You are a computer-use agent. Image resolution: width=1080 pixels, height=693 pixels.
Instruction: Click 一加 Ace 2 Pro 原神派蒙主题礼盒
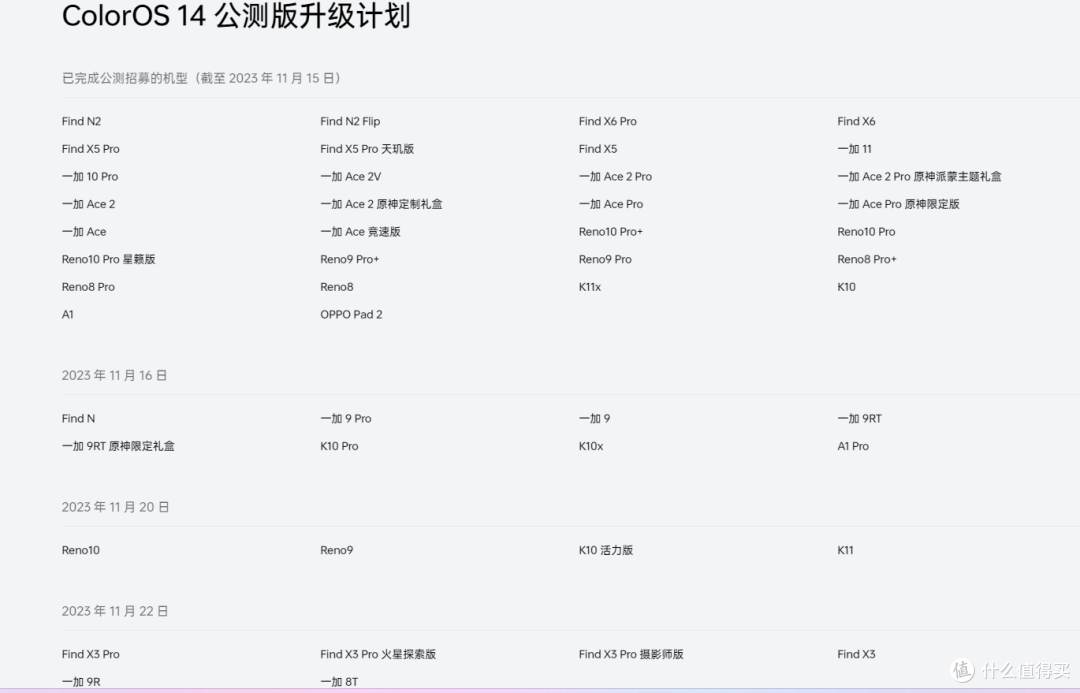[x=919, y=176]
